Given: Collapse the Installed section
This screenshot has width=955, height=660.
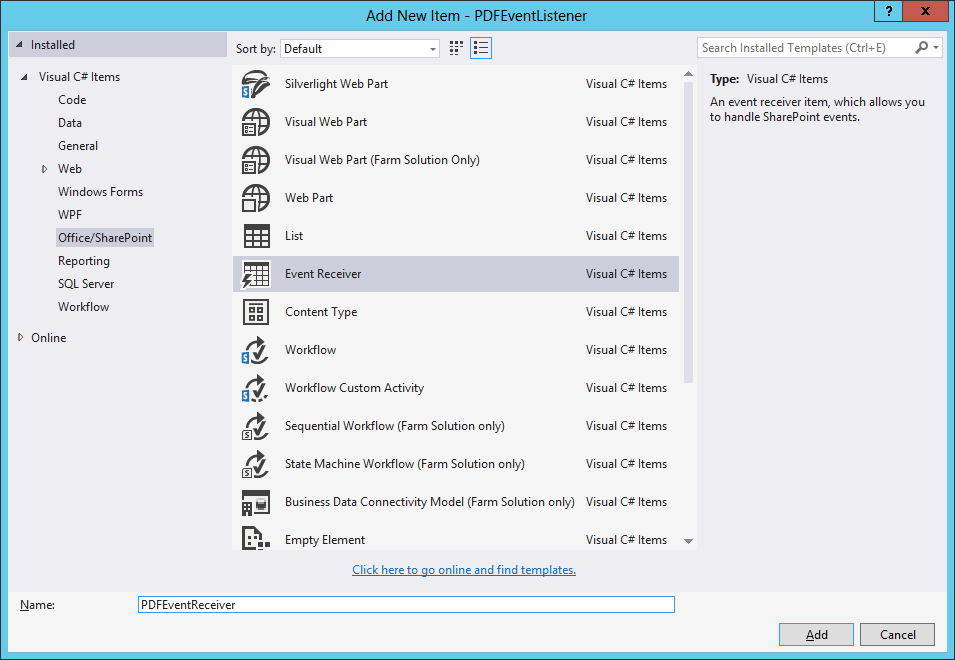Looking at the screenshot, I should pyautogui.click(x=19, y=44).
